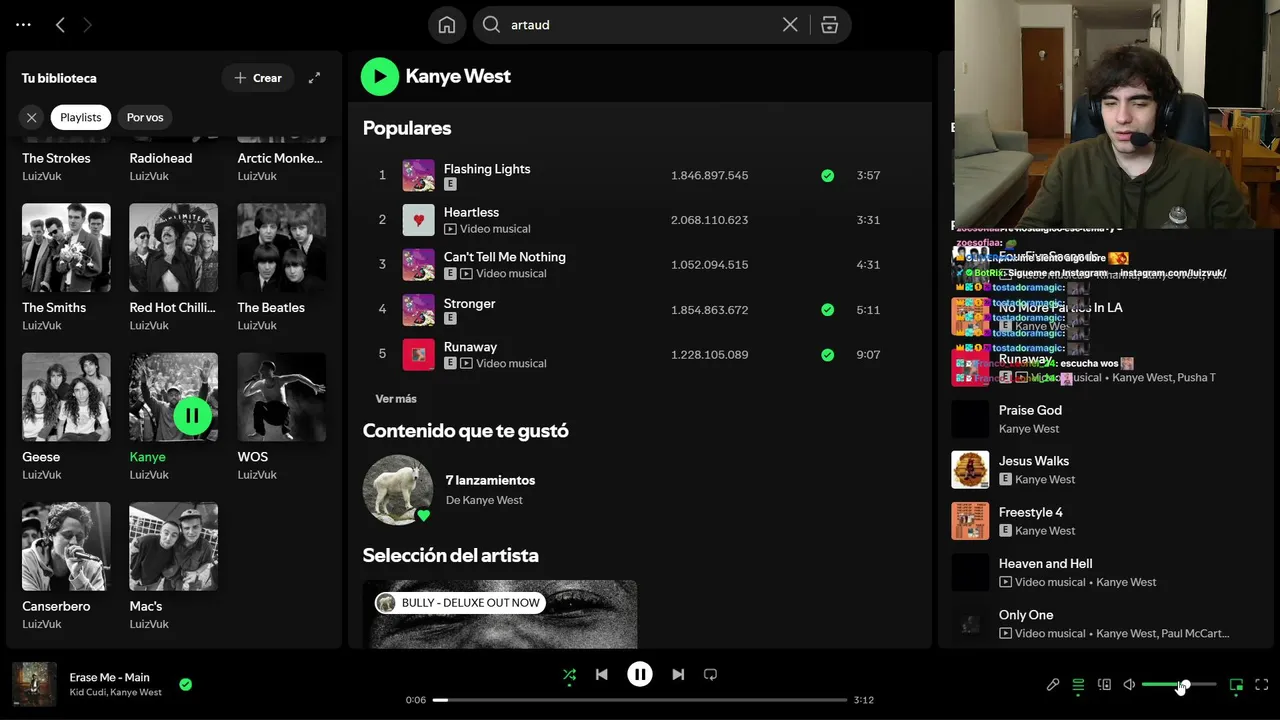Select the song Stronger
This screenshot has width=1280, height=720.
pyautogui.click(x=469, y=303)
